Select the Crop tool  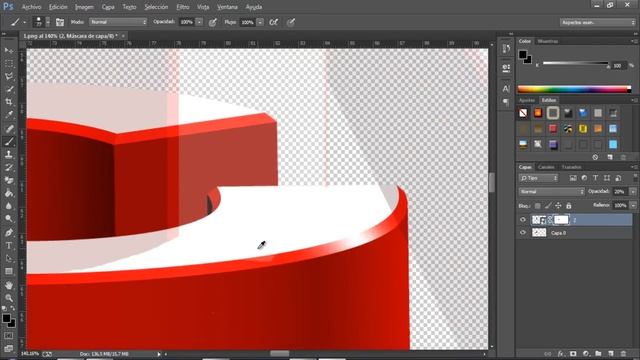[x=9, y=102]
